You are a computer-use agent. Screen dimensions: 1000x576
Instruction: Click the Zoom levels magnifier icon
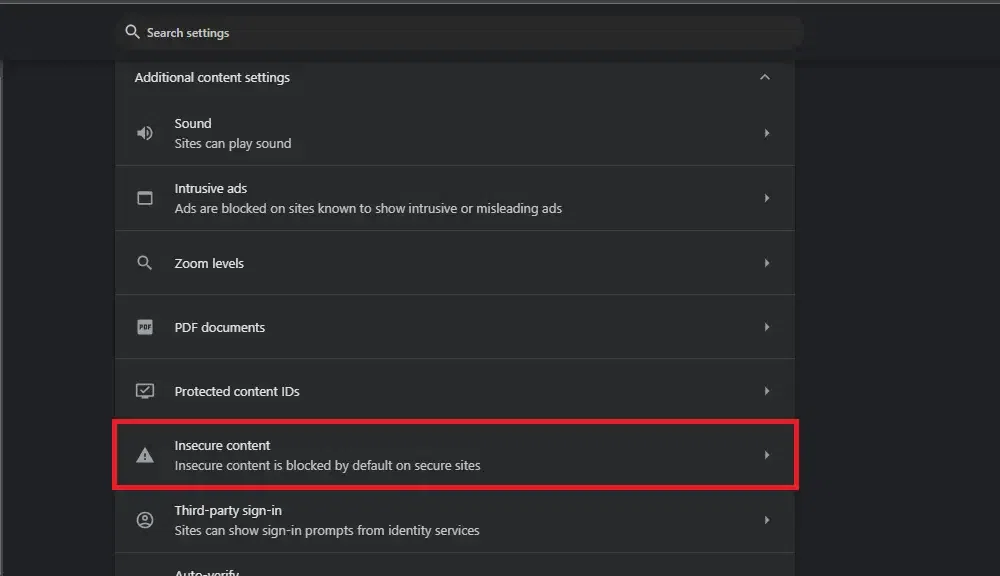[x=145, y=263]
